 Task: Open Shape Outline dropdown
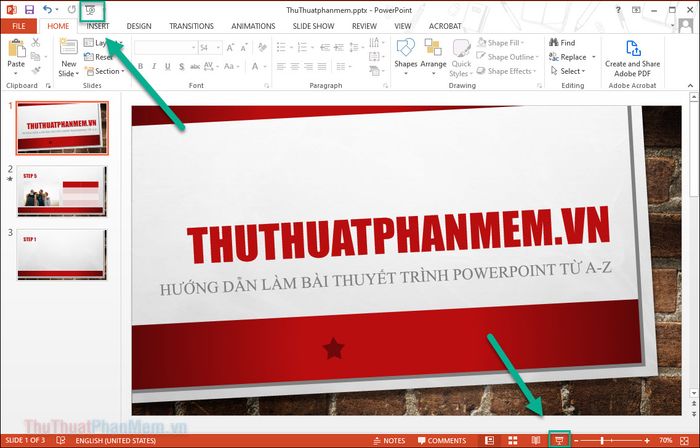click(508, 57)
